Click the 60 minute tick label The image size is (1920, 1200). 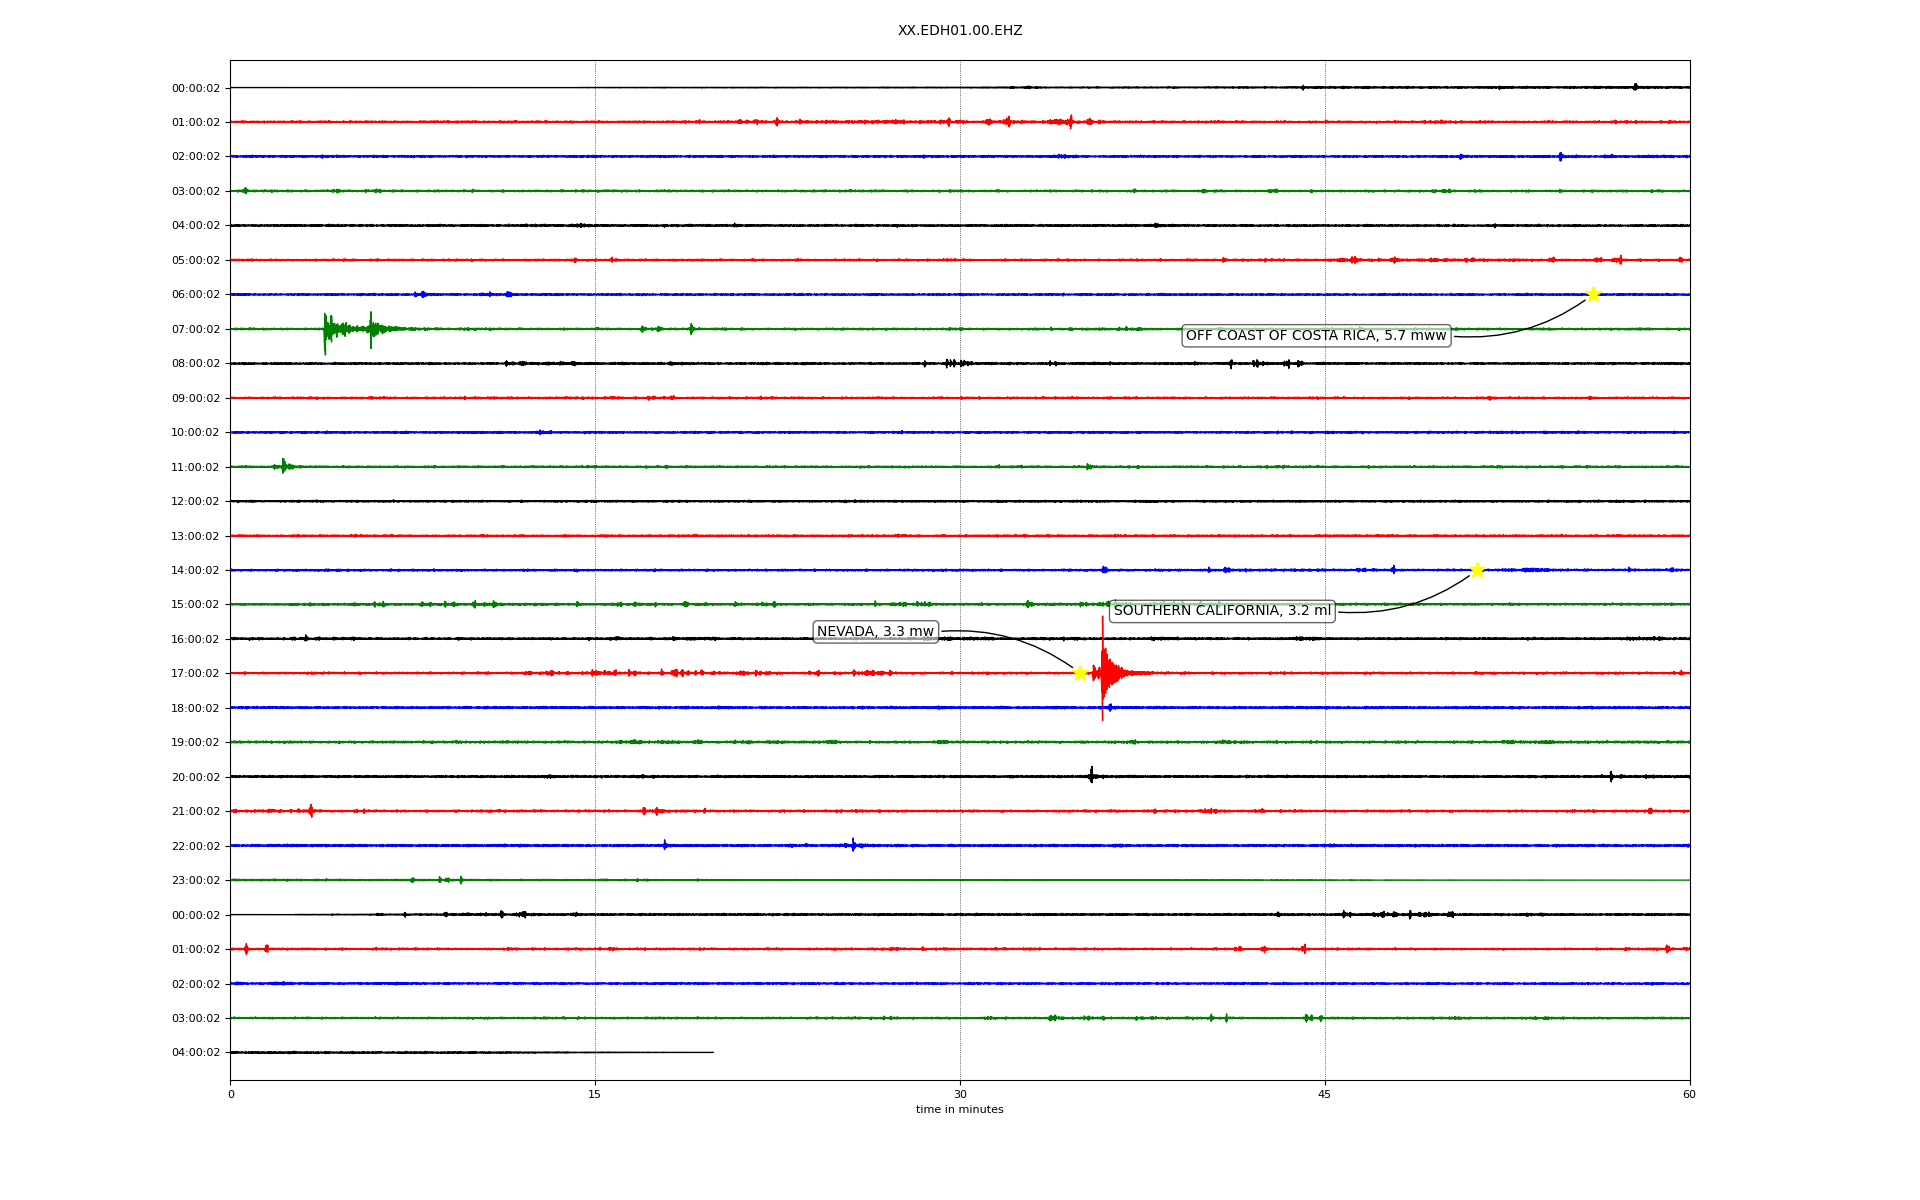(x=1689, y=1095)
